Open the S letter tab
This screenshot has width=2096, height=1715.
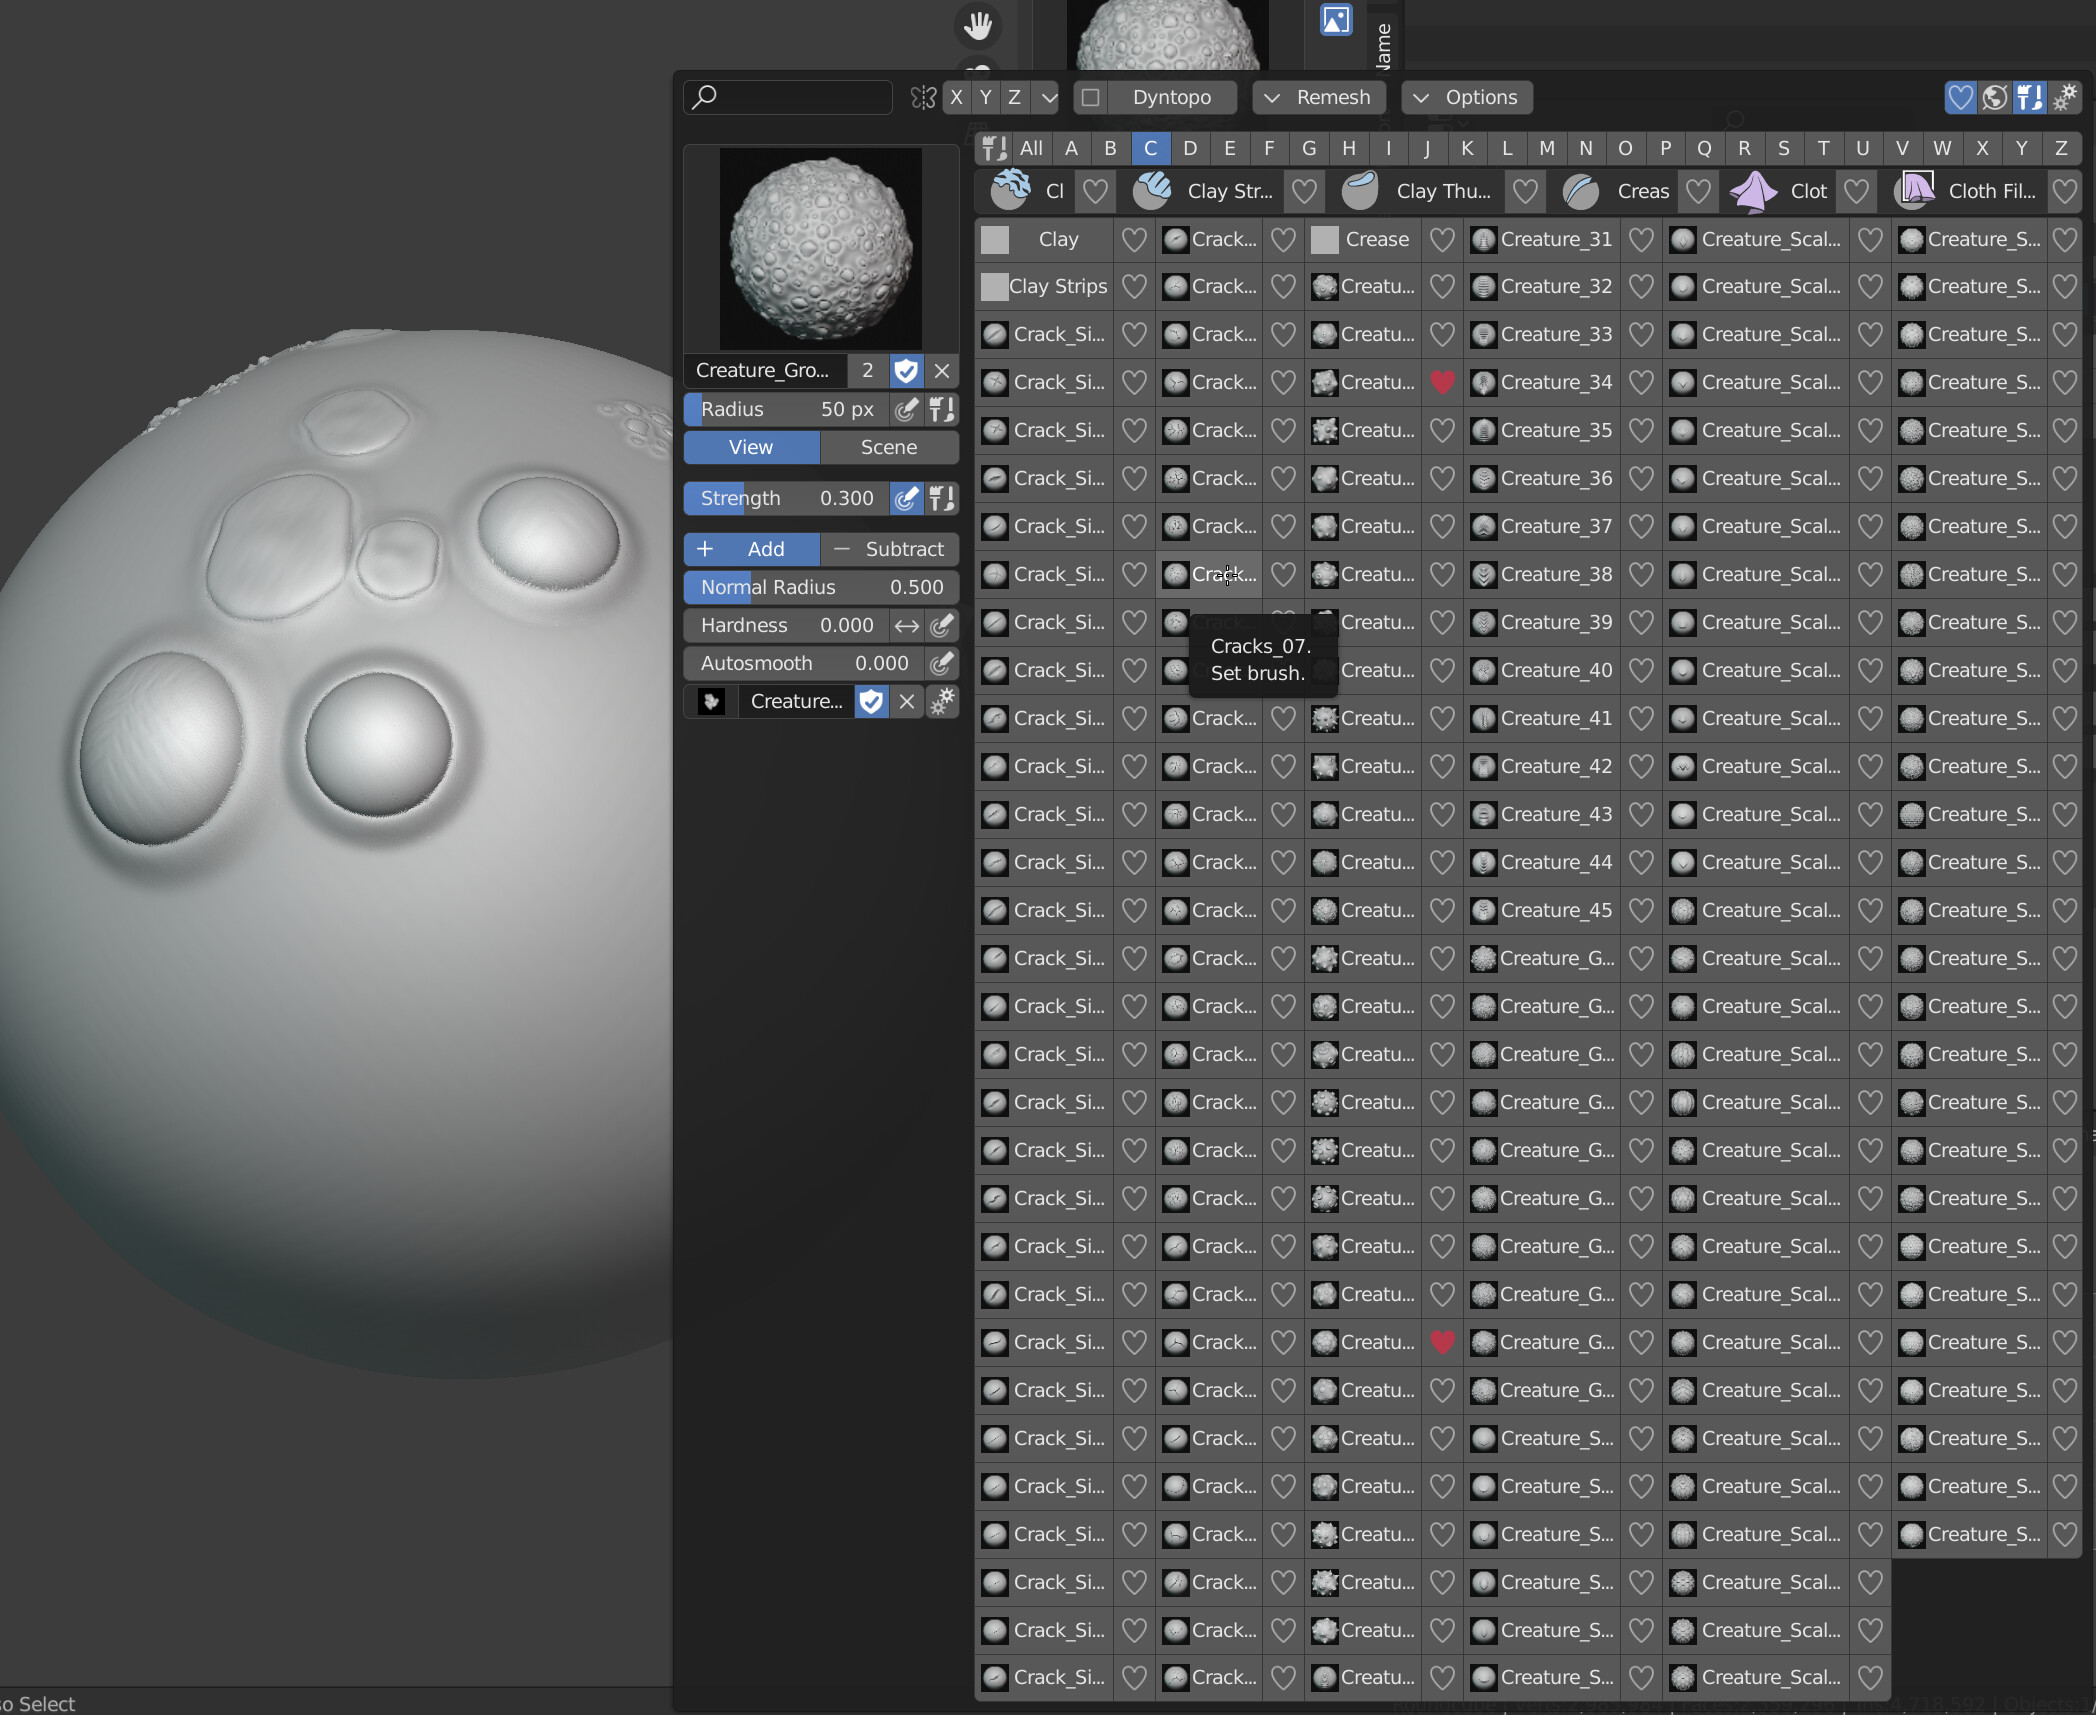(1783, 148)
